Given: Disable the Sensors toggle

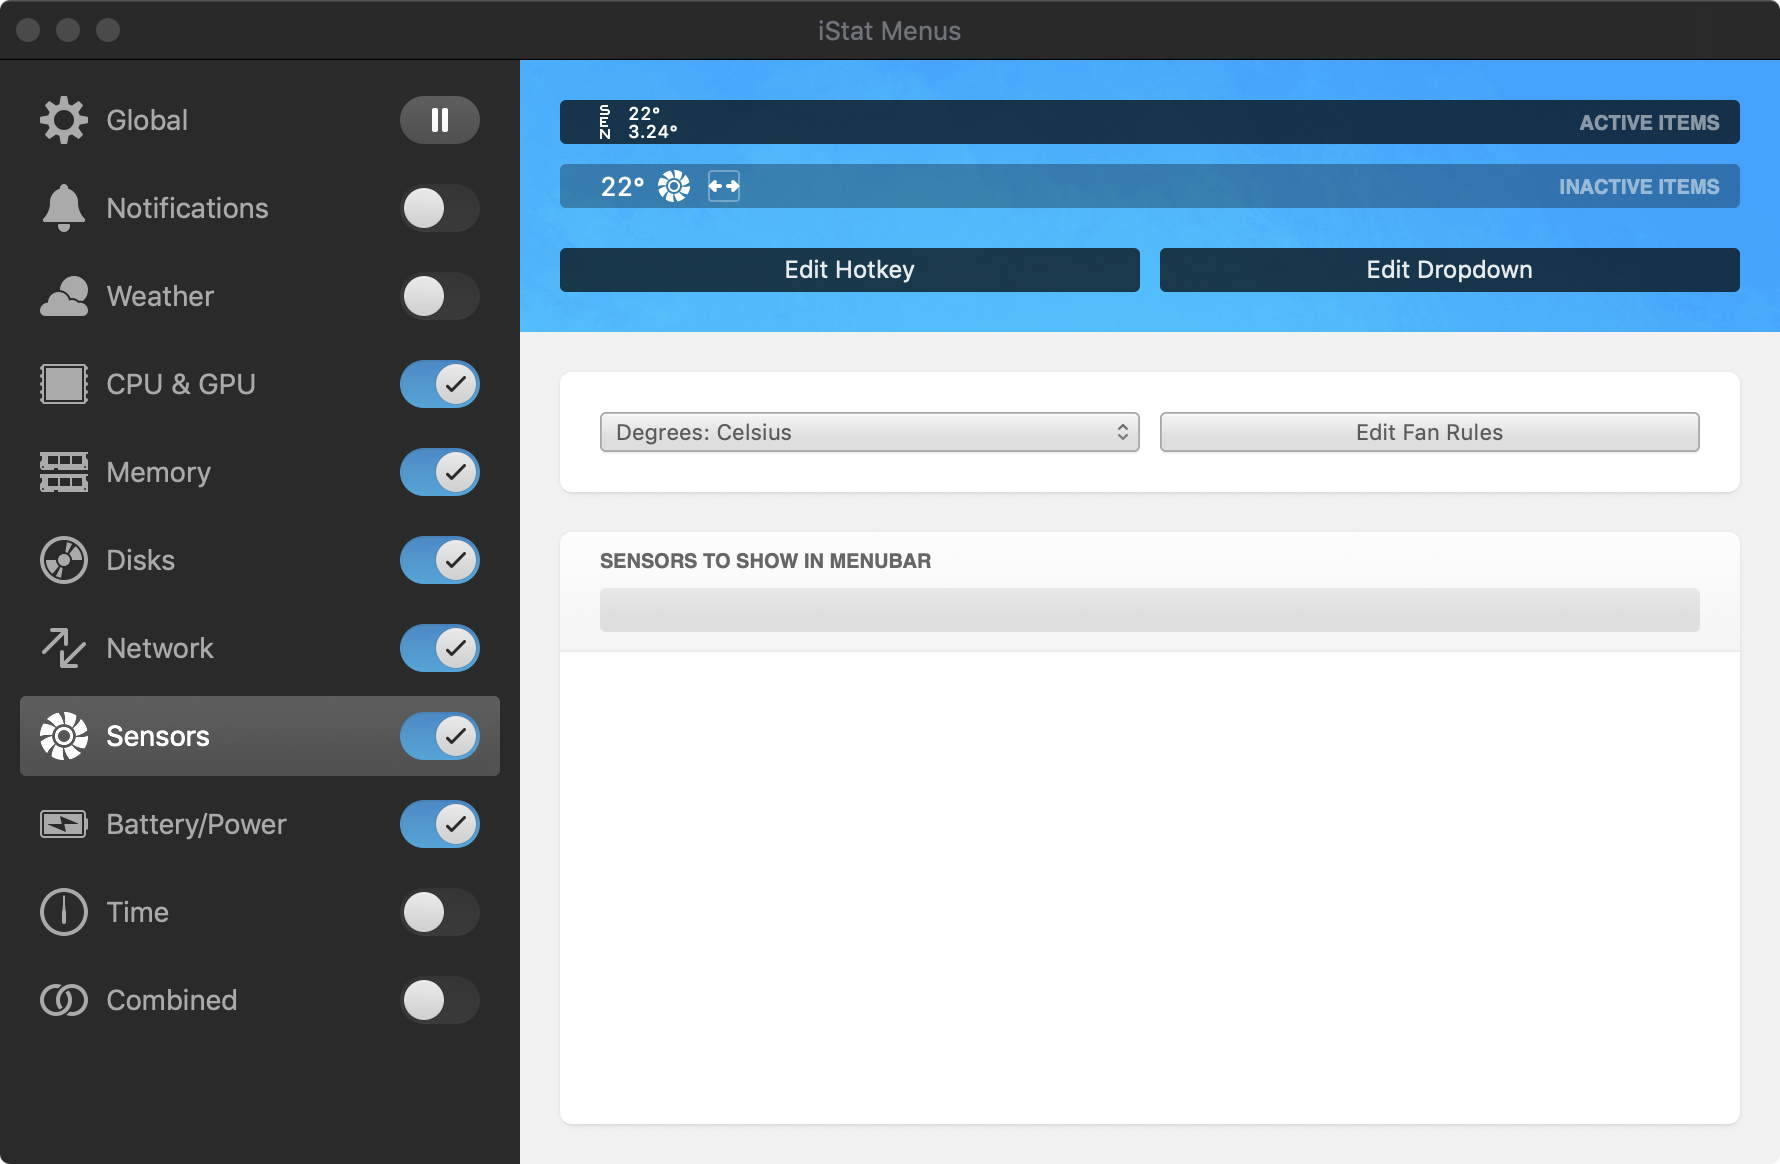Looking at the screenshot, I should pyautogui.click(x=440, y=736).
